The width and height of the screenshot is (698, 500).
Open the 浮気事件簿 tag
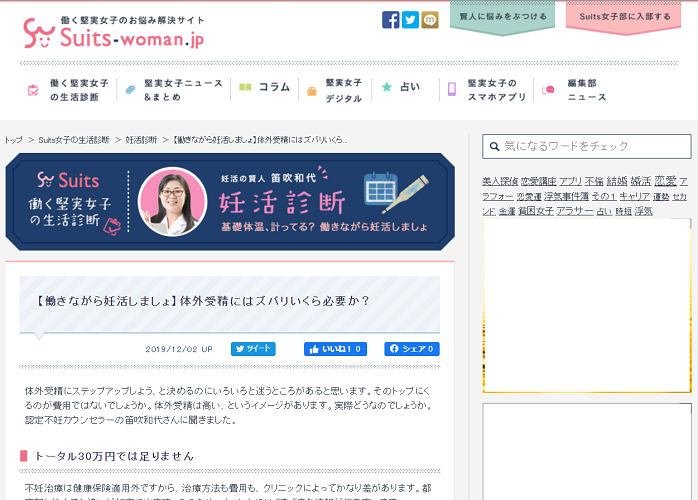tap(566, 196)
